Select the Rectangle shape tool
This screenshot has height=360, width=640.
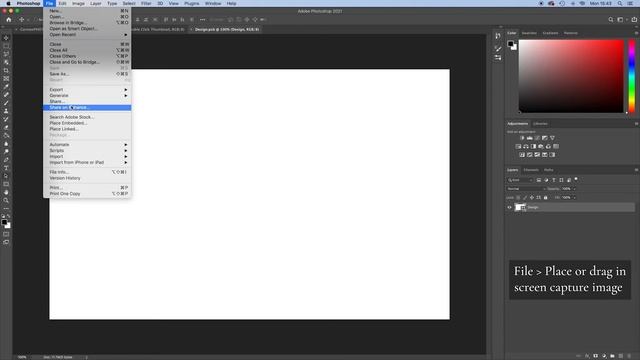(x=6, y=184)
